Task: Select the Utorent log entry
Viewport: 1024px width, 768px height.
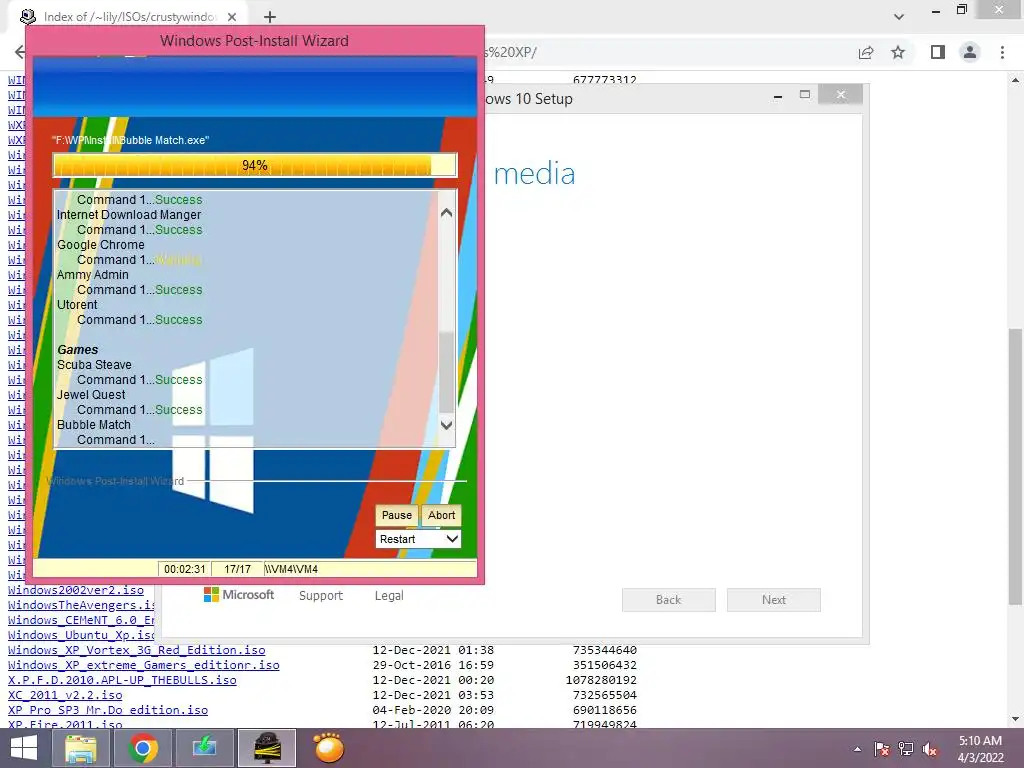Action: pos(76,305)
